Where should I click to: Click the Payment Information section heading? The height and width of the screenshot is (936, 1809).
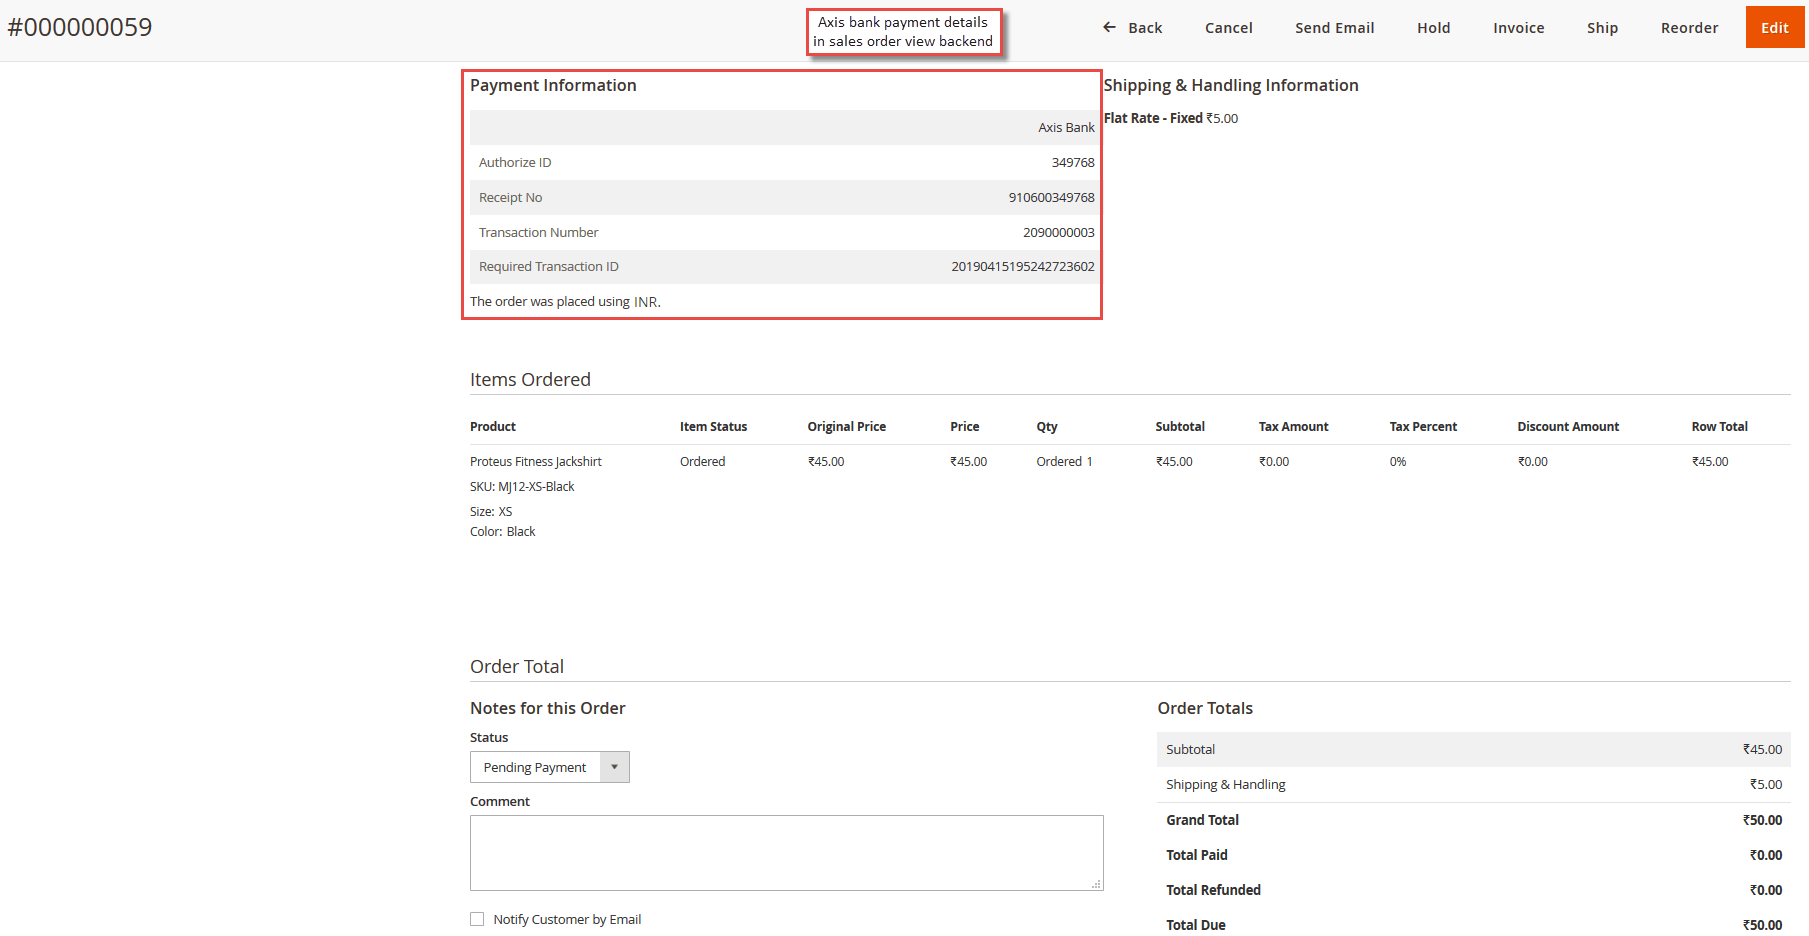click(553, 85)
